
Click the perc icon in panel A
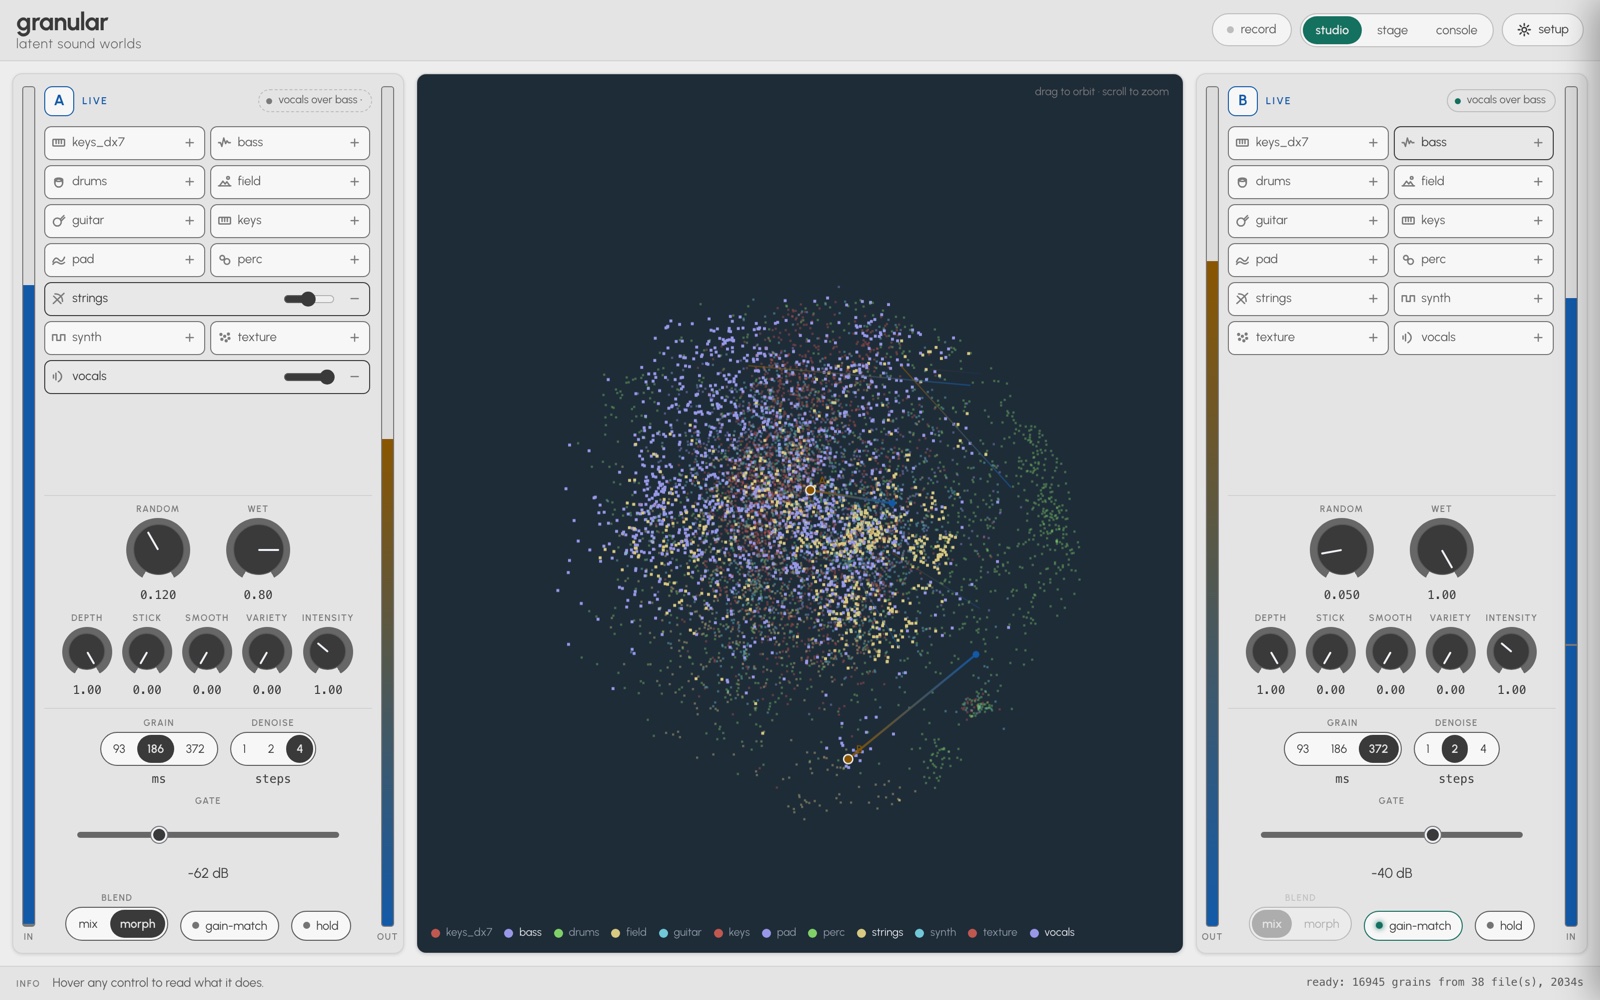point(225,260)
